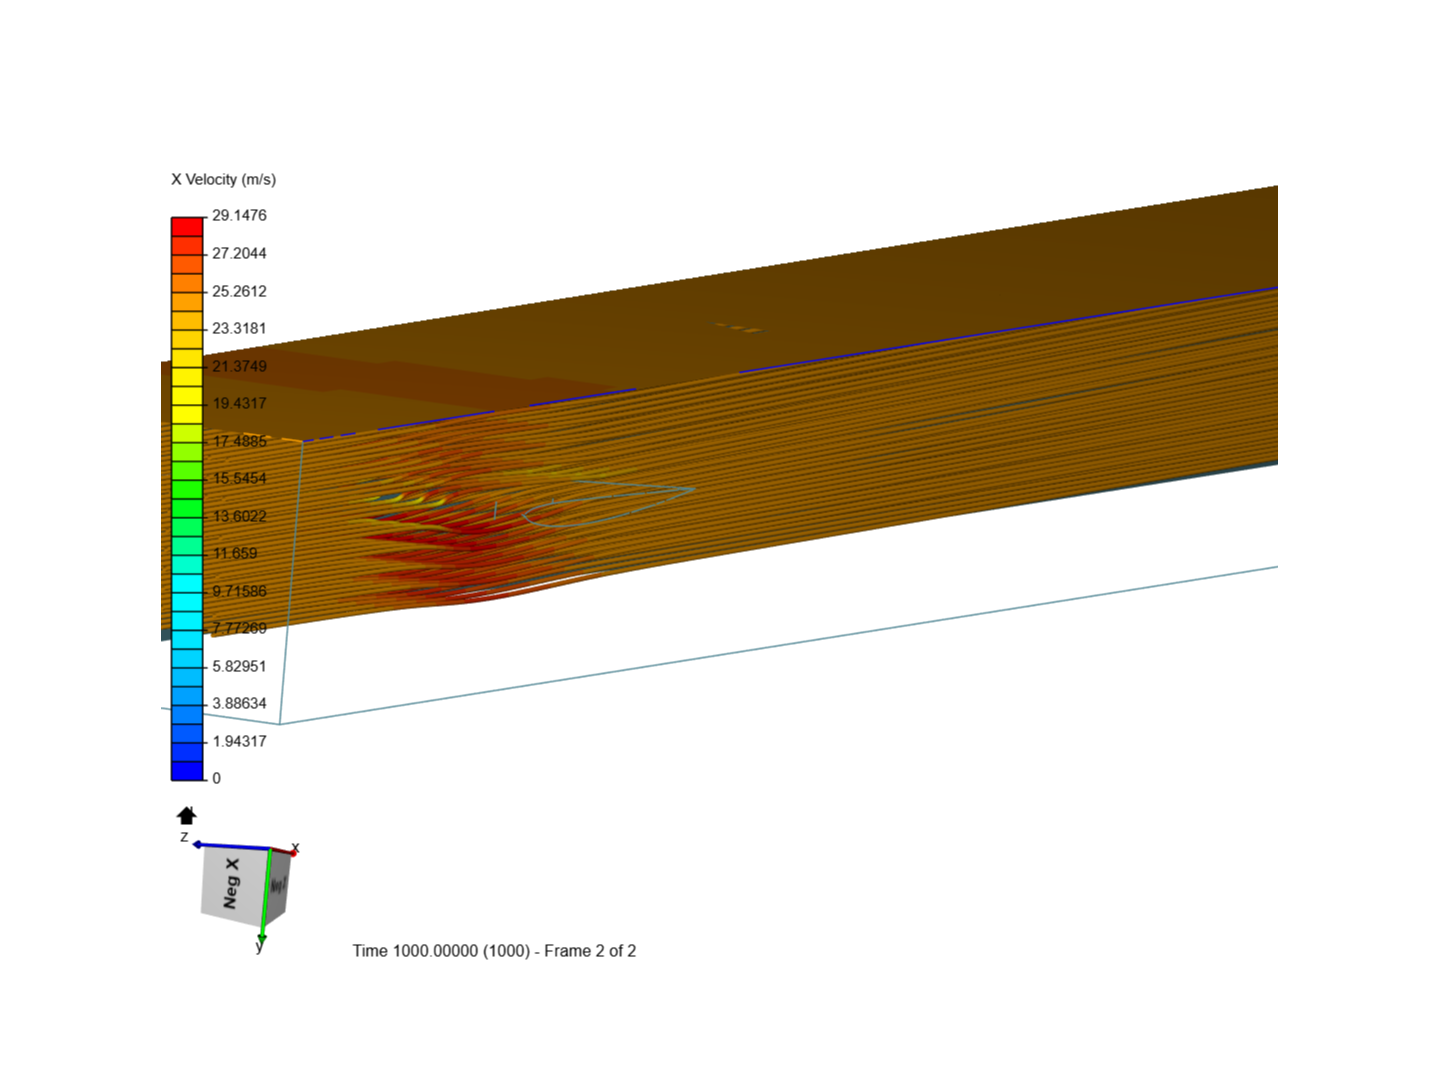The image size is (1440, 1080).
Task: Click legend value 3.88634
Action: (239, 703)
